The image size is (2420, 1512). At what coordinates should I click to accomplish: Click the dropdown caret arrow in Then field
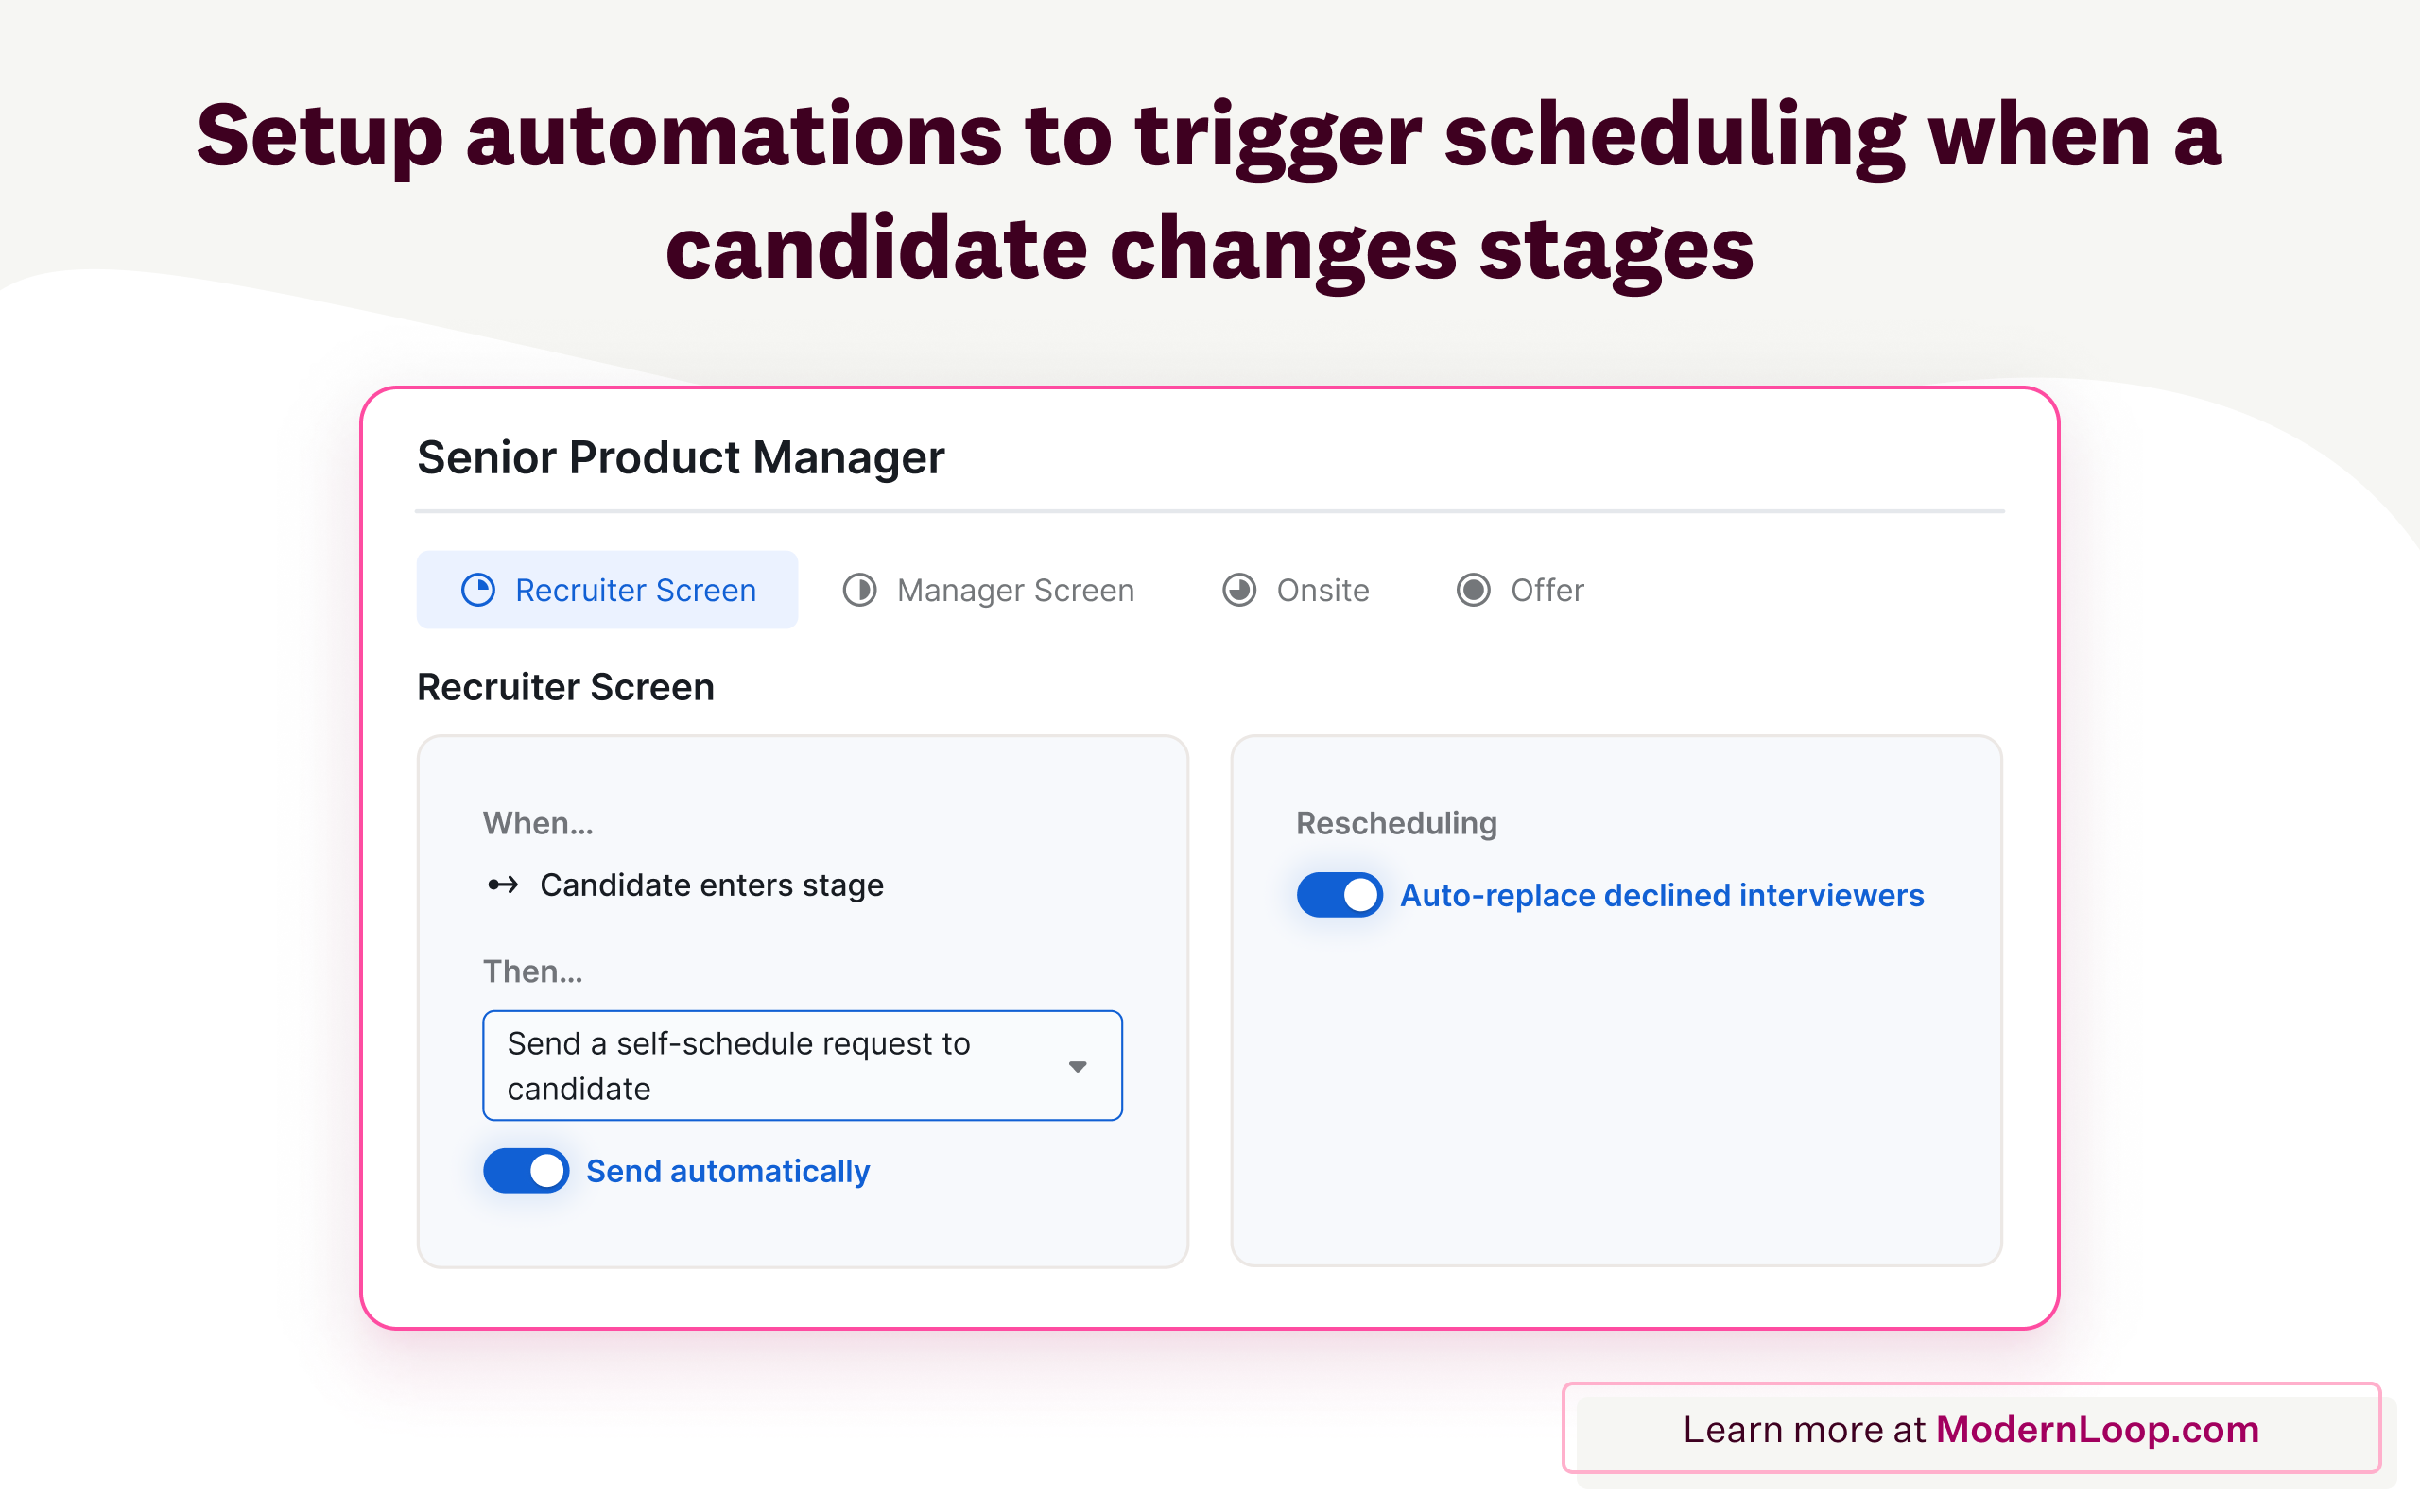point(1077,1067)
